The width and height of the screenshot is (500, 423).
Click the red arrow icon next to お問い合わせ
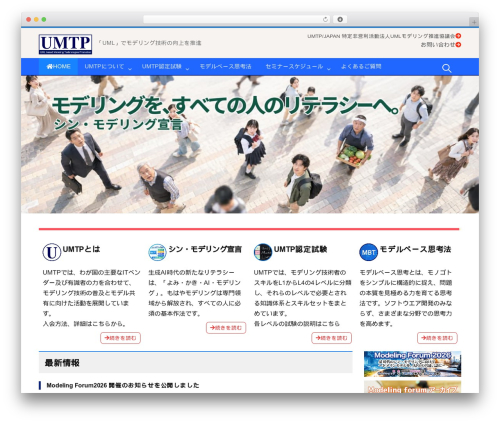tap(458, 45)
